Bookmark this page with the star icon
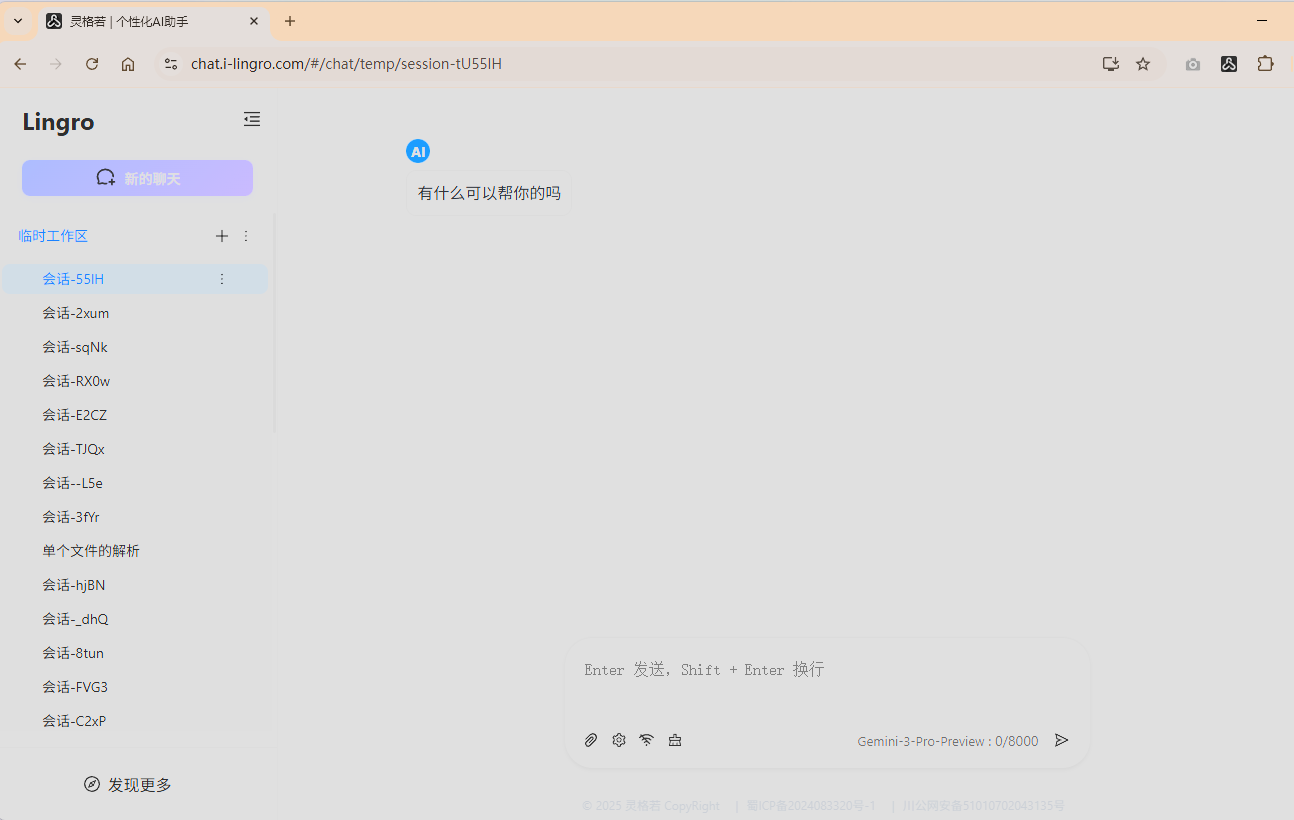Screen dimensions: 1294x820 [1143, 64]
